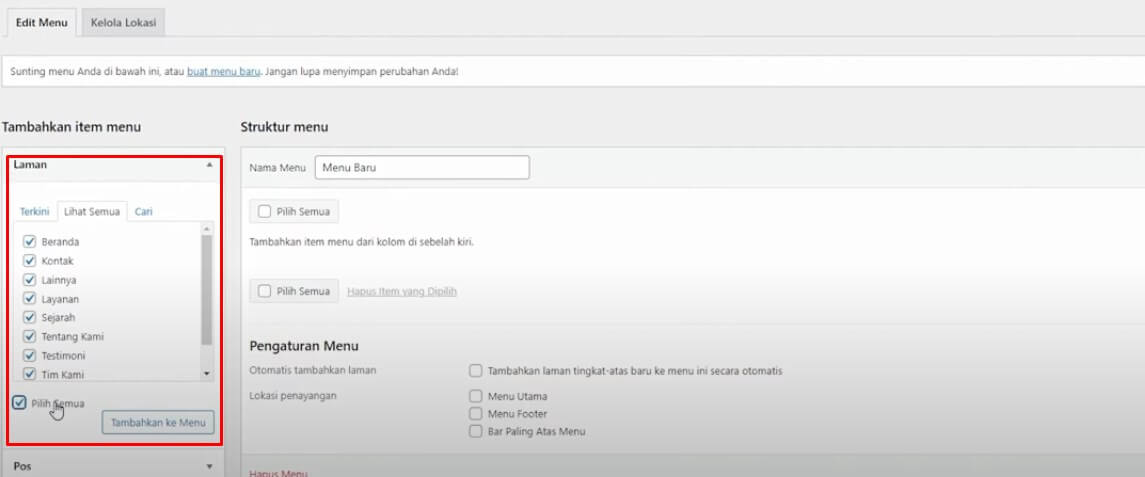
Task: Uncheck the Beranda page checkbox
Action: (x=30, y=242)
